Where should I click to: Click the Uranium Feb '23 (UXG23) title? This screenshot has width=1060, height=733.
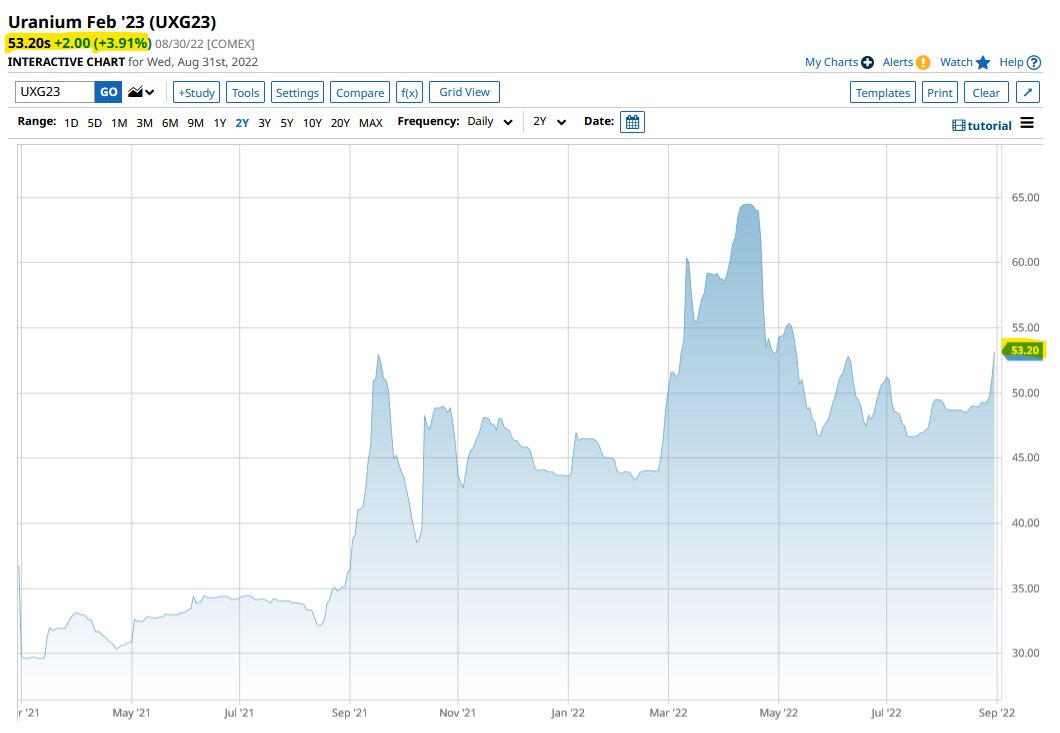point(112,22)
